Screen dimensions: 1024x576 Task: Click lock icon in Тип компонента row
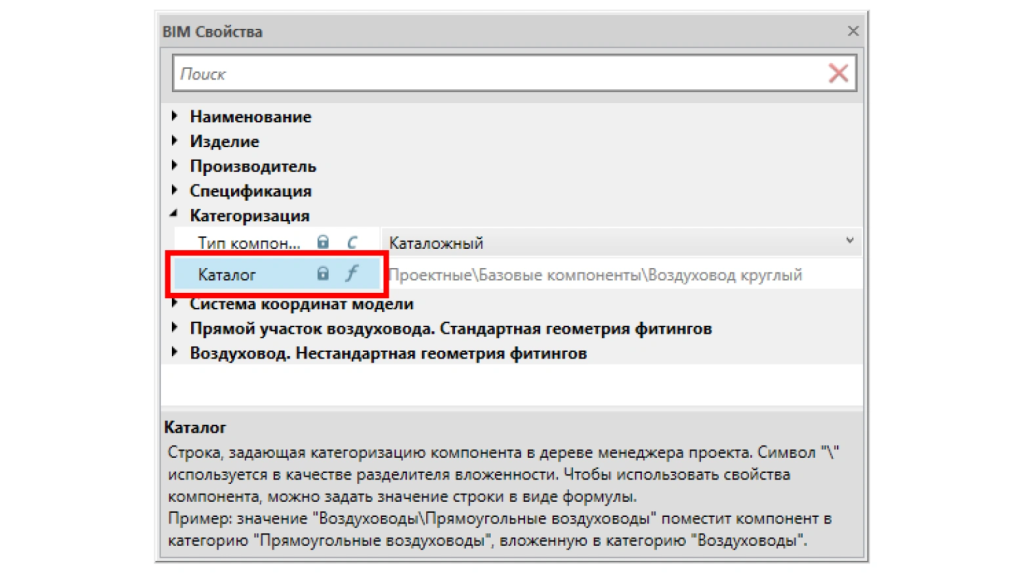click(323, 242)
